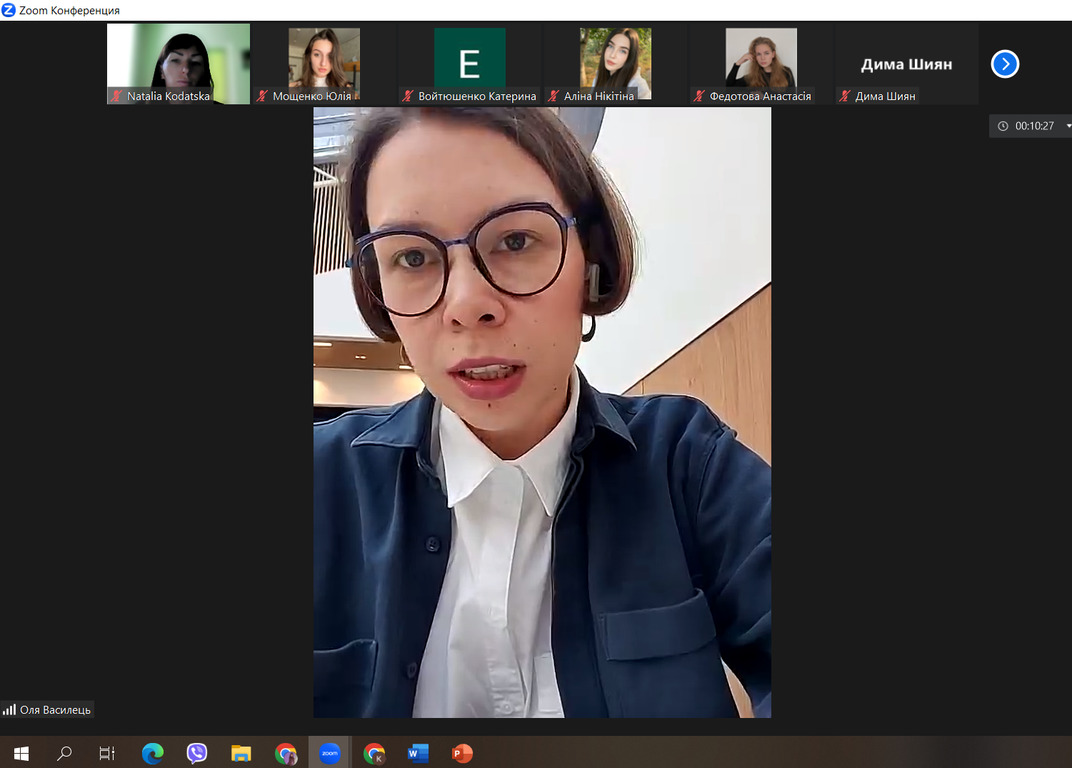1072x768 pixels.
Task: Expand the dropdown arrow beside the meeting timer
Action: point(1069,126)
